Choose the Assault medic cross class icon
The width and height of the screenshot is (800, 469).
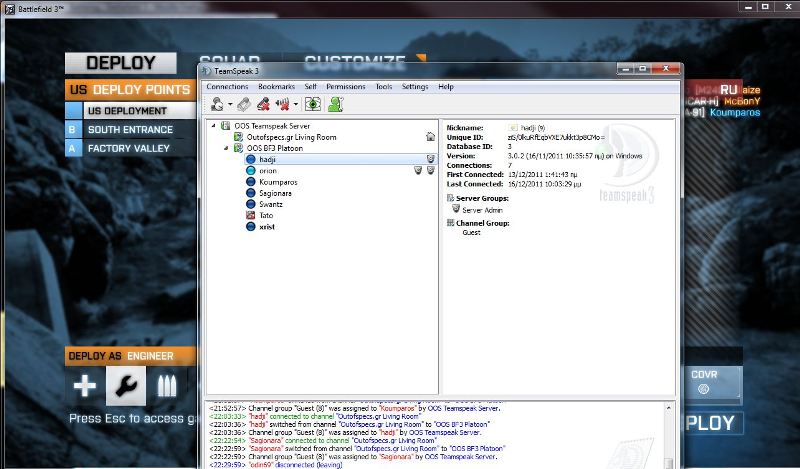pyautogui.click(x=85, y=386)
